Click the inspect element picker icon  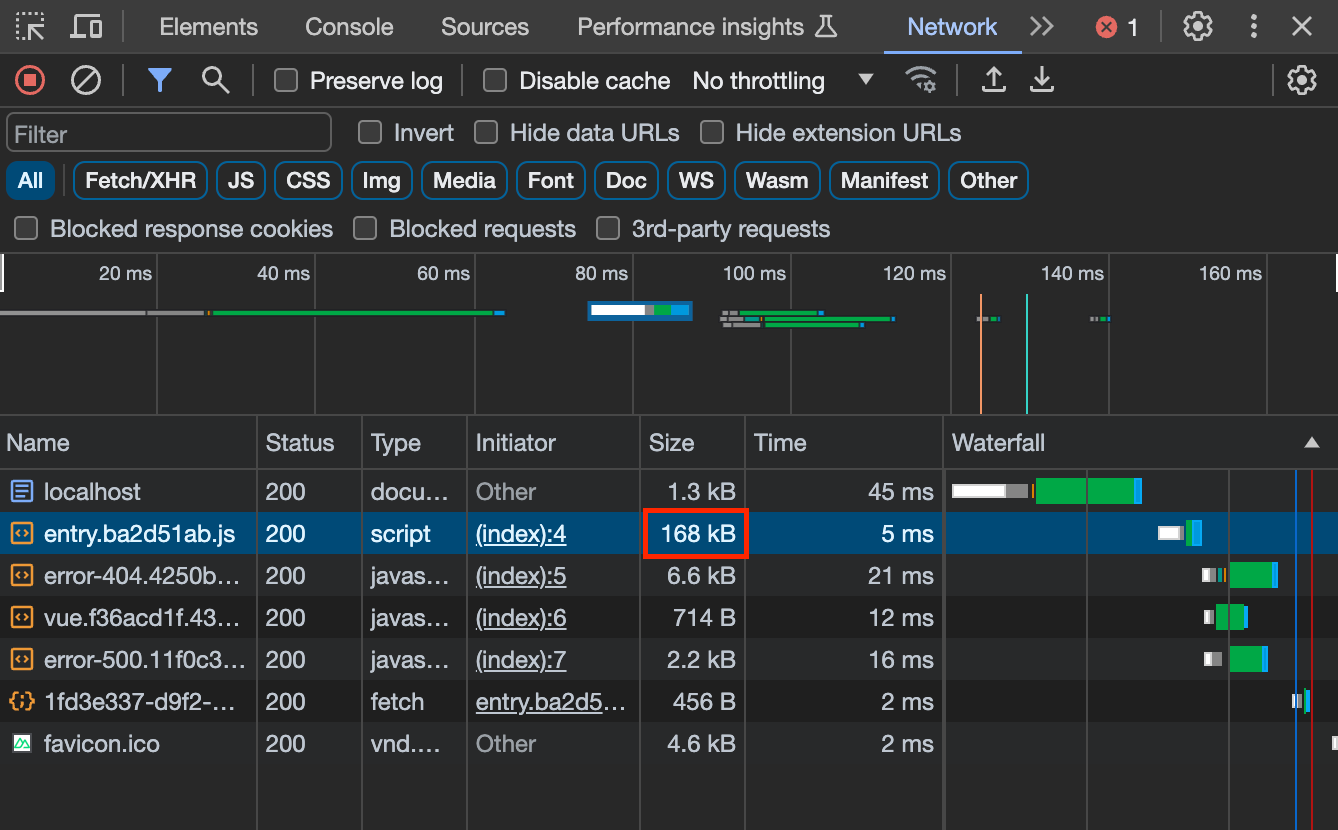30,27
